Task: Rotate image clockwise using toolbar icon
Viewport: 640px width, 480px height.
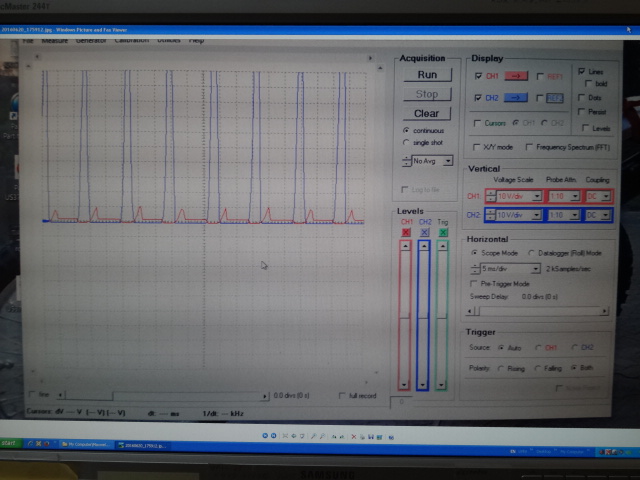Action: point(334,437)
